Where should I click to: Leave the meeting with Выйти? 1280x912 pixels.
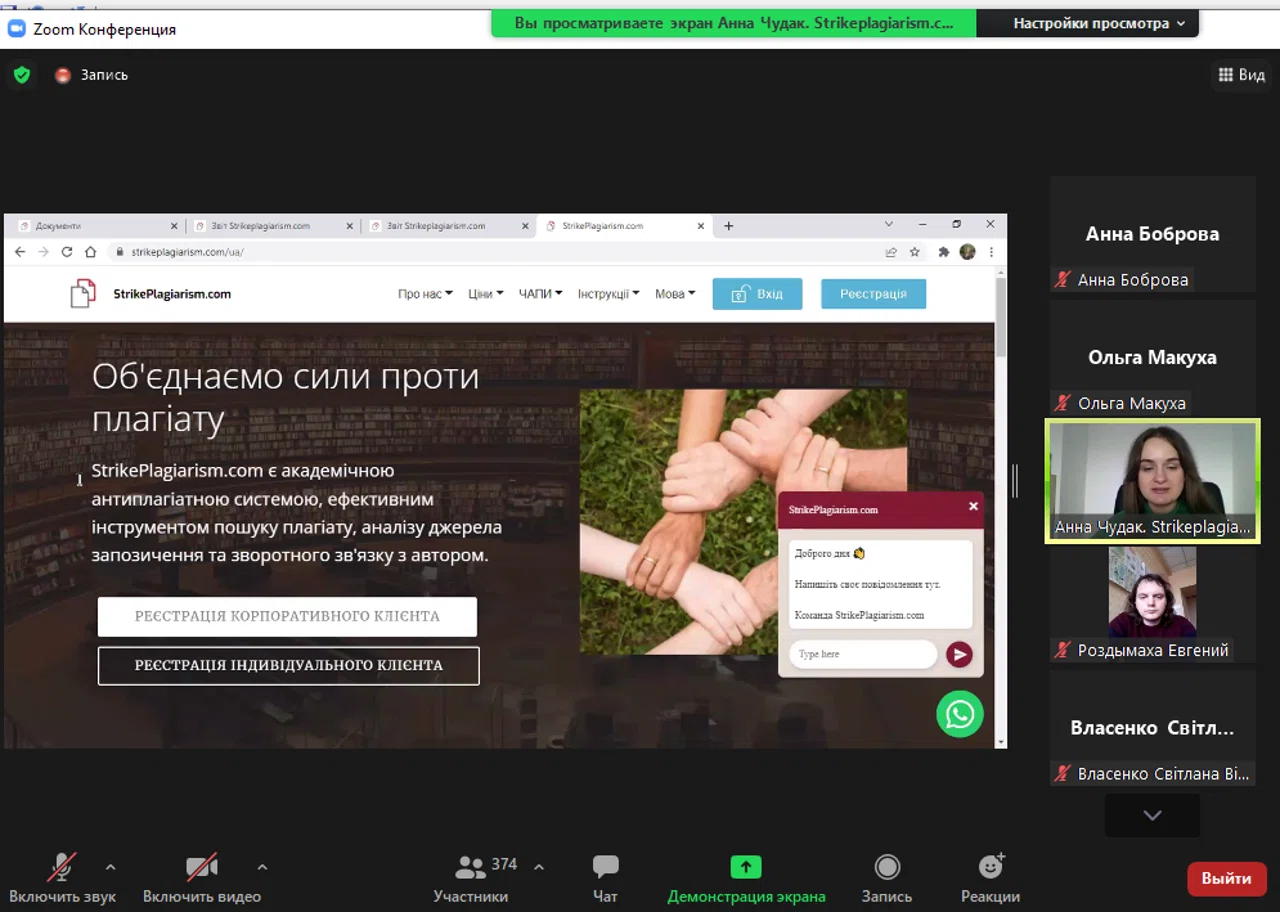click(x=1226, y=879)
